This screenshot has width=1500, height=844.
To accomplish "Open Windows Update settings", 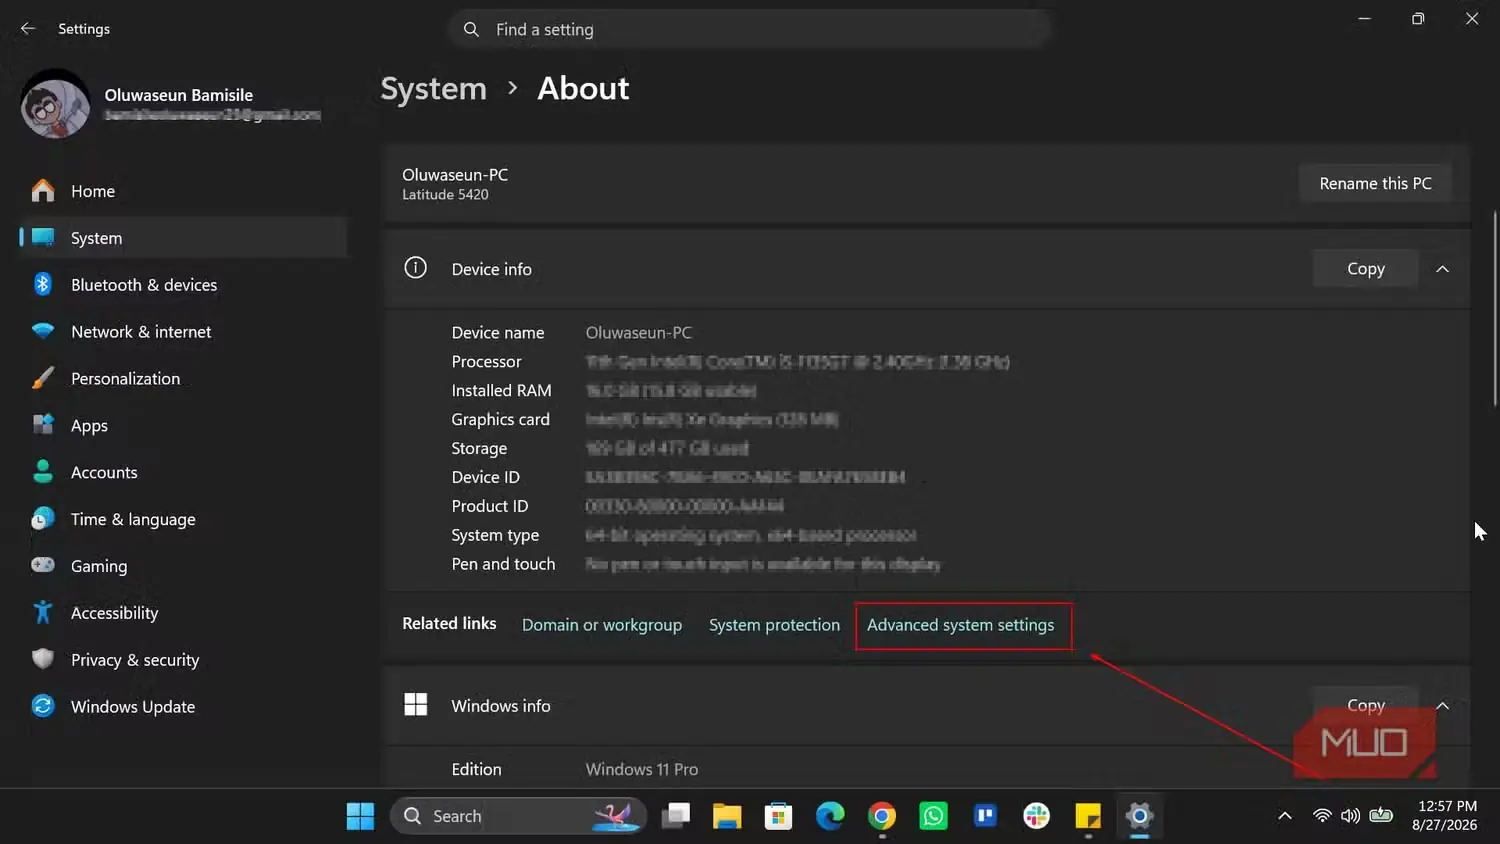I will [x=182, y=707].
